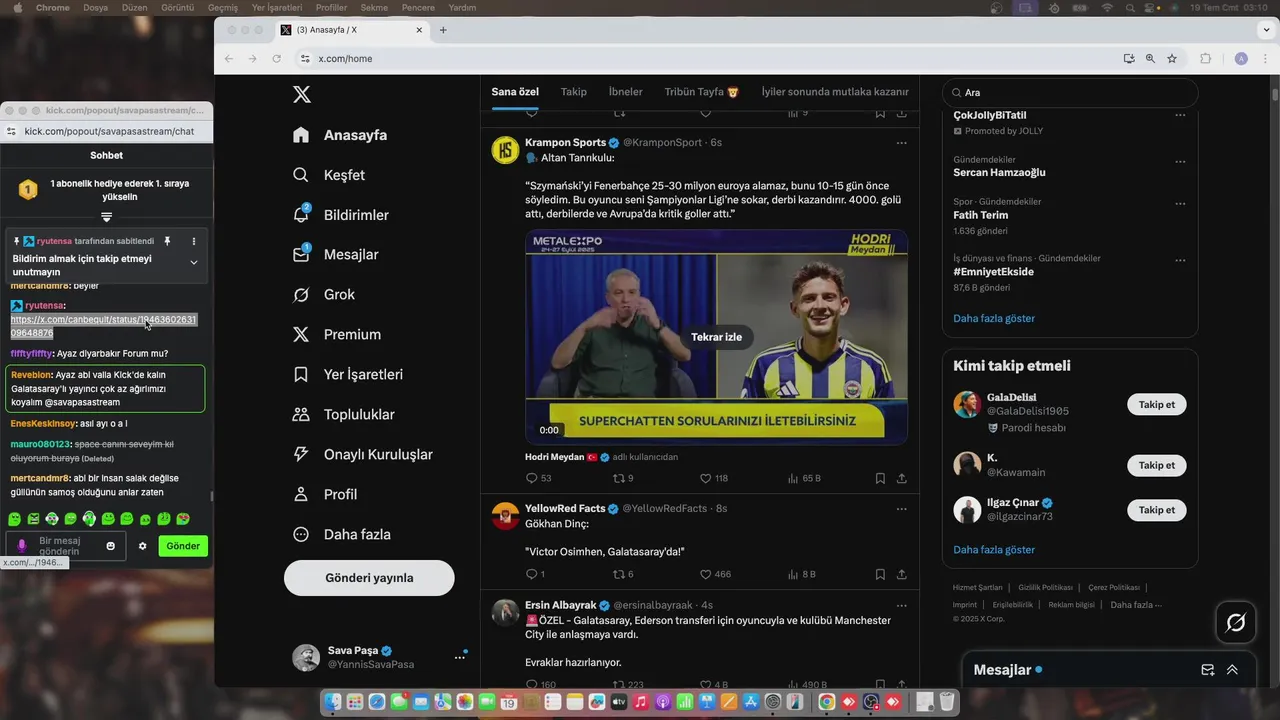1280x720 pixels.
Task: Open Topluluklar communities in the sidebar
Action: (x=343, y=415)
